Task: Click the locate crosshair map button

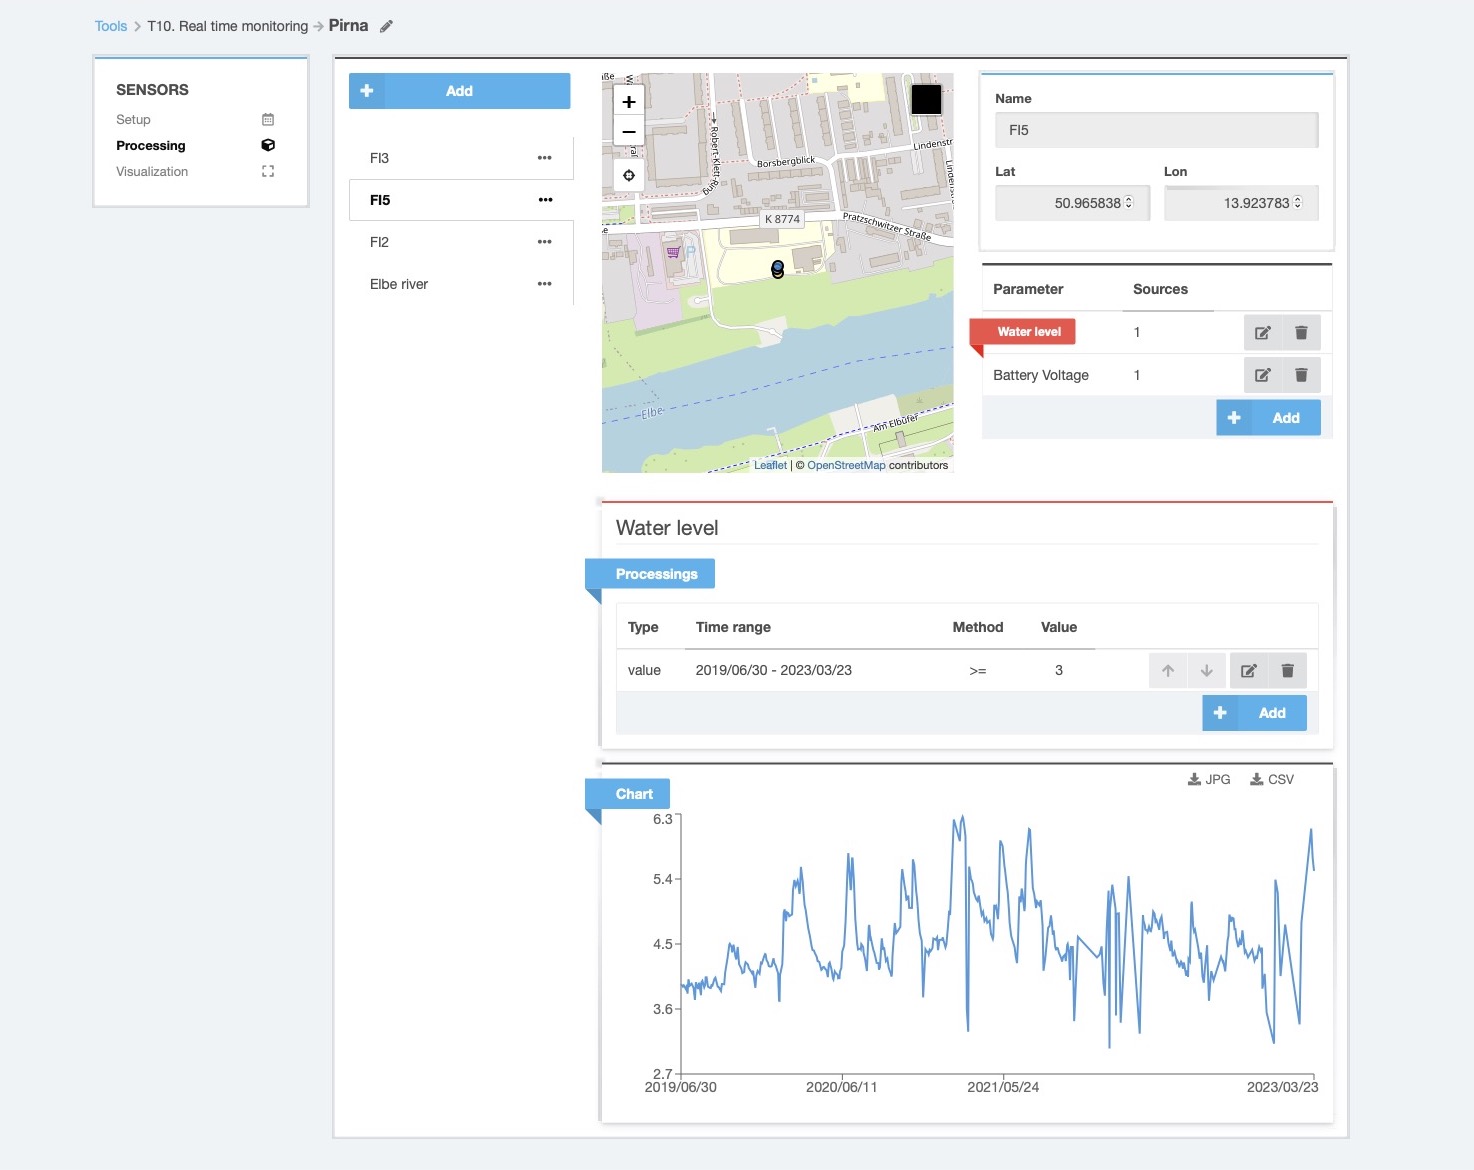Action: tap(629, 175)
